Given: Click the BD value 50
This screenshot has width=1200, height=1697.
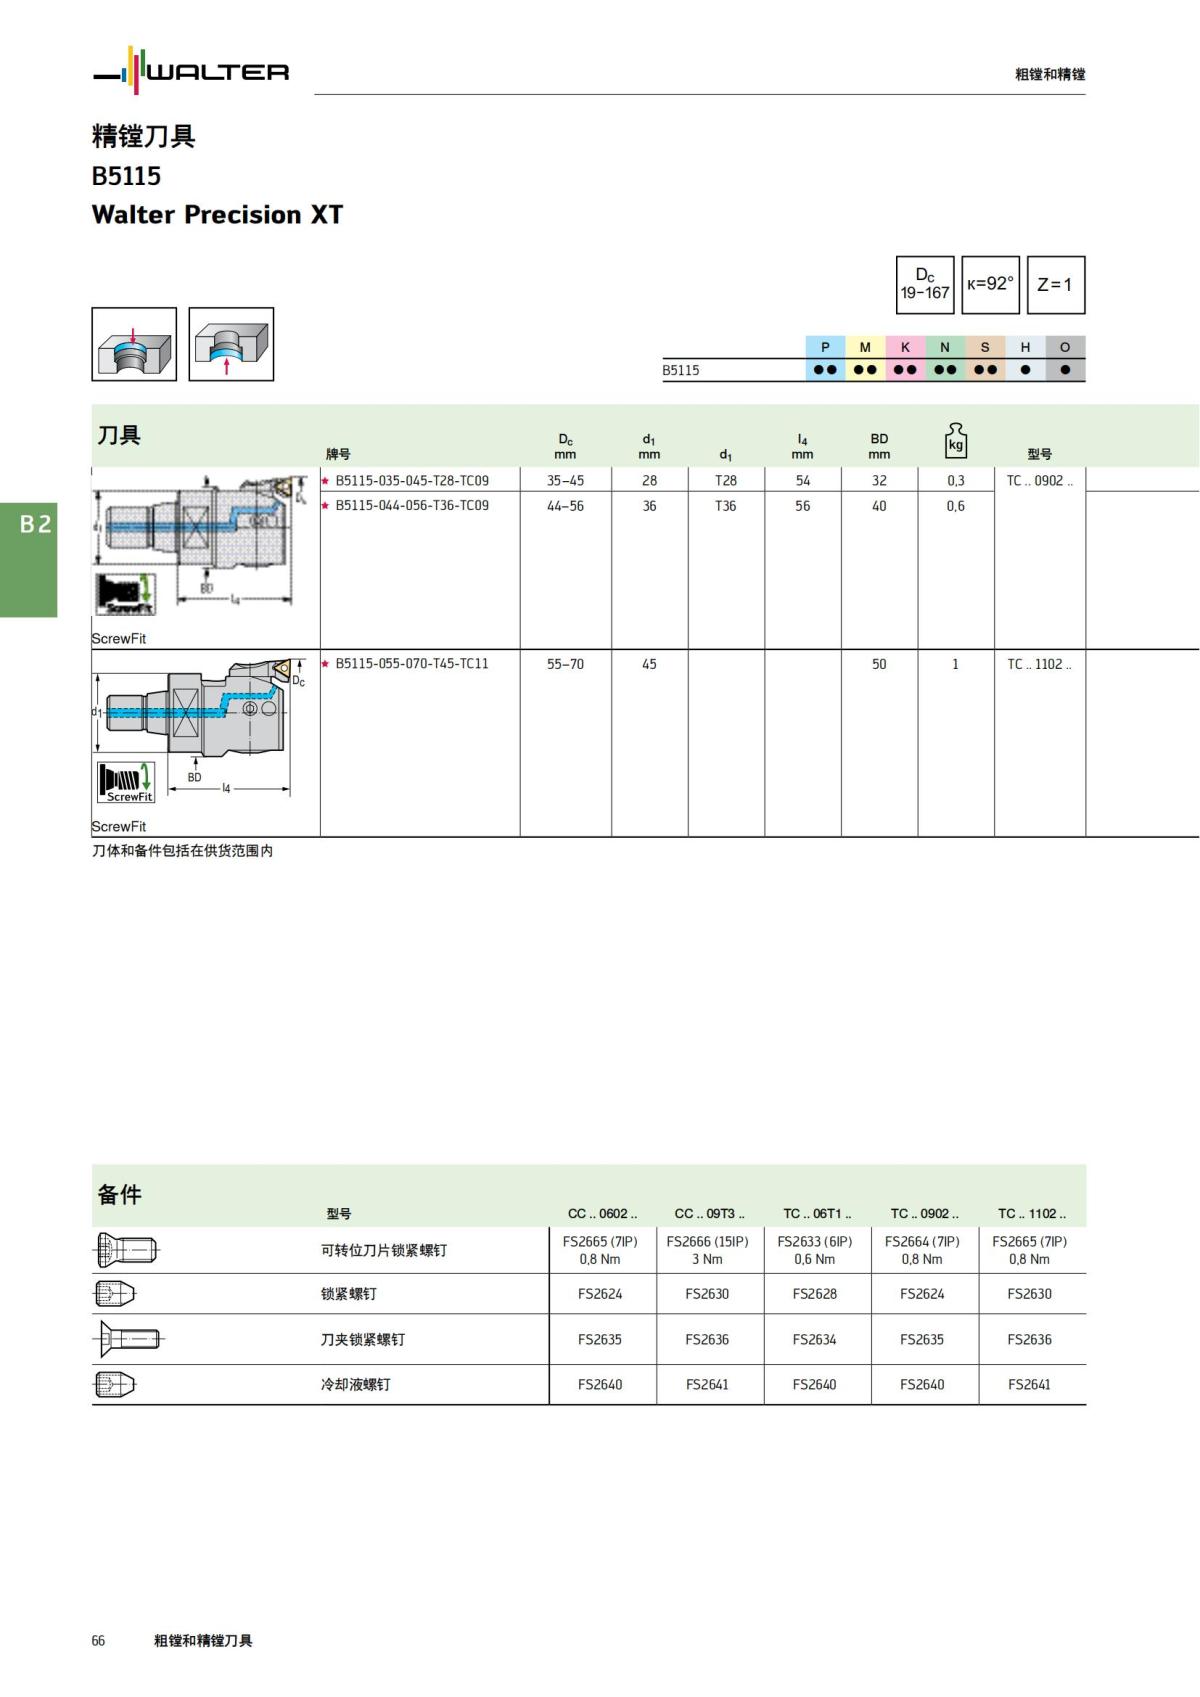Looking at the screenshot, I should tap(879, 664).
